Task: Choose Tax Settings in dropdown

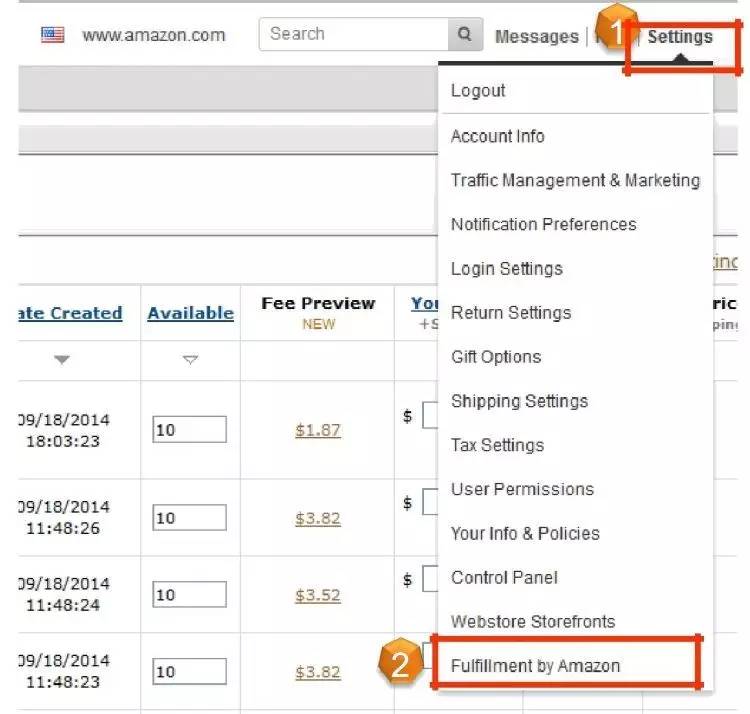Action: [497, 445]
